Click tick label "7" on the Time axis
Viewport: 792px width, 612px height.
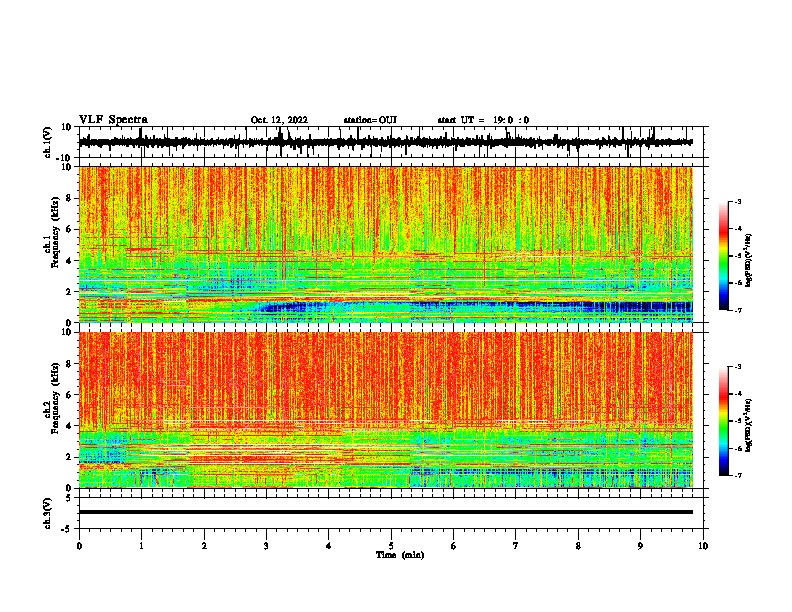[516, 546]
